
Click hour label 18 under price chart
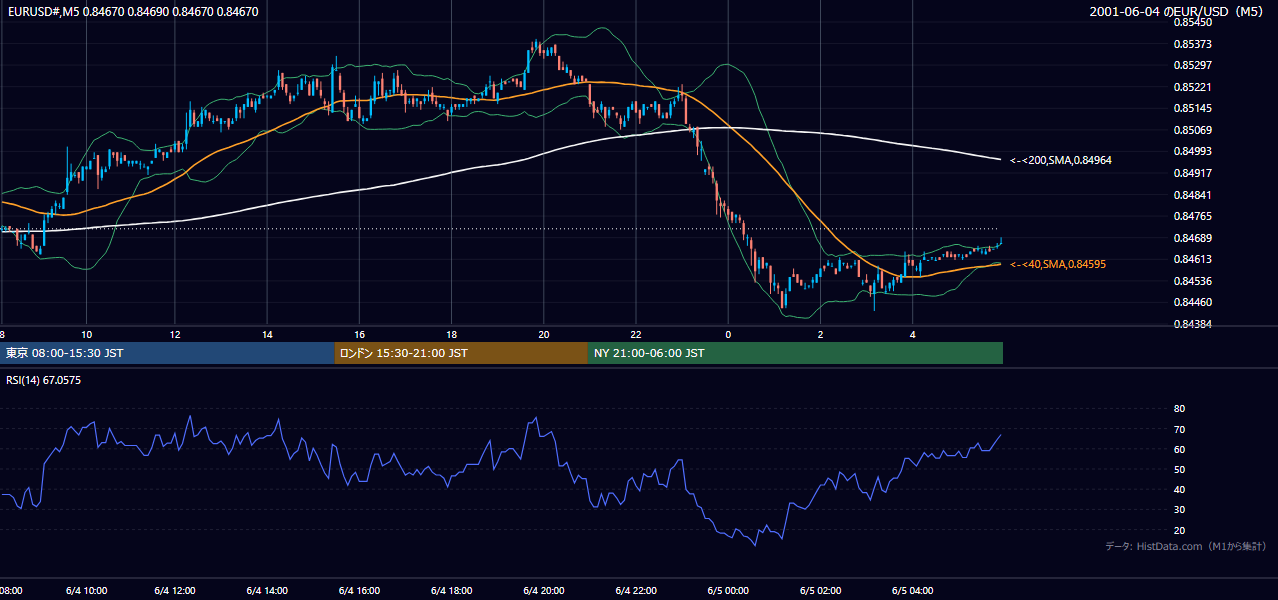[x=451, y=334]
